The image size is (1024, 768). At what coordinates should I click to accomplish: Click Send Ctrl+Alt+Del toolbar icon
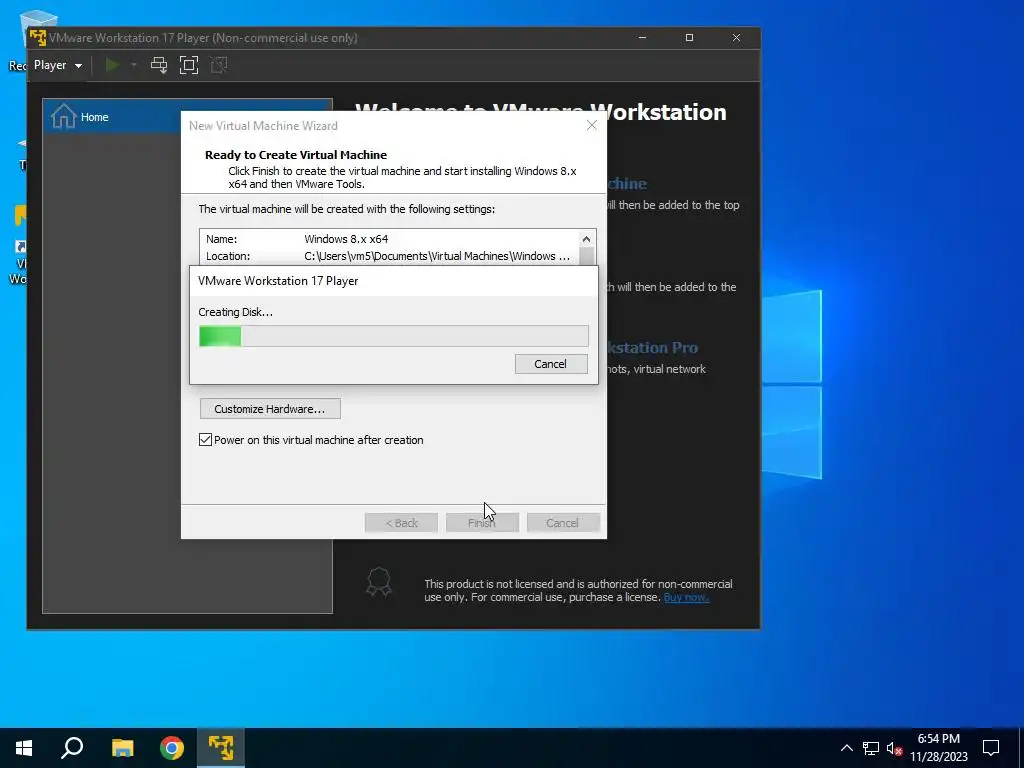tap(159, 65)
